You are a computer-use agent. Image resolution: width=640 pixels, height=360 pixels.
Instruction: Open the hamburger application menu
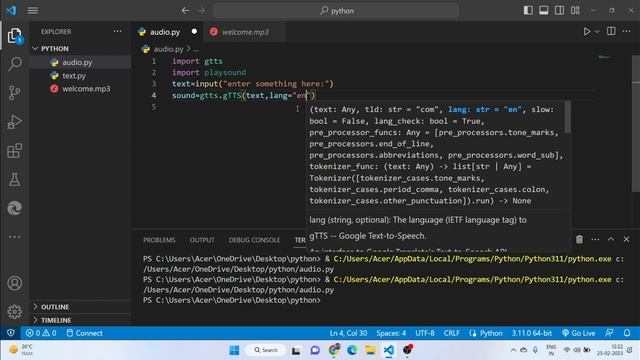pos(33,11)
